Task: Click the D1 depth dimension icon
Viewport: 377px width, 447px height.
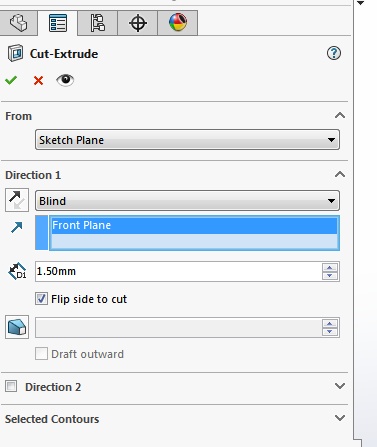Action: tap(17, 271)
